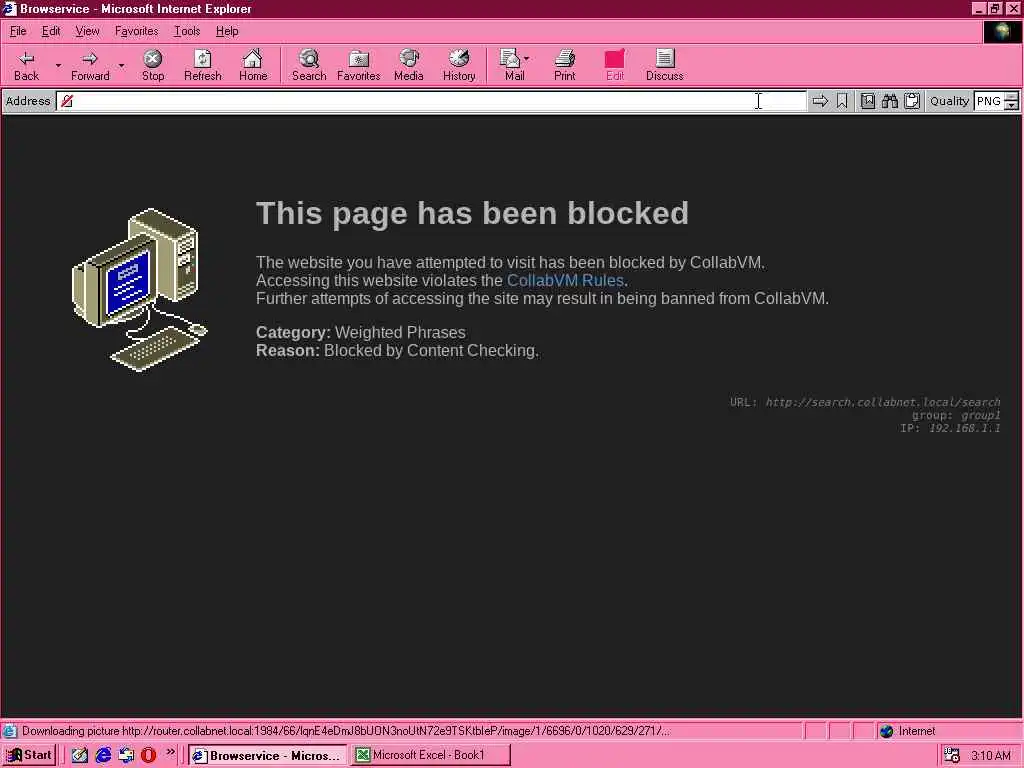Open the Favorites toolbar pane

coord(359,65)
